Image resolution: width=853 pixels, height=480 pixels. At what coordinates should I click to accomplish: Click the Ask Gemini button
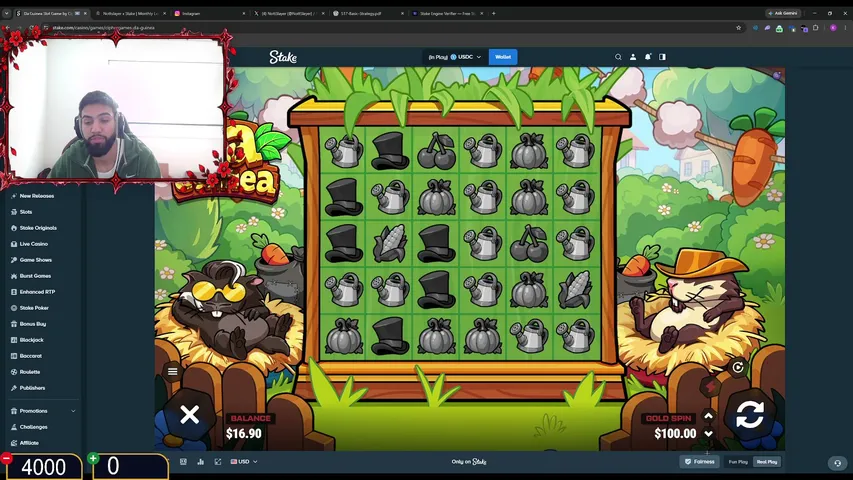[x=783, y=13]
